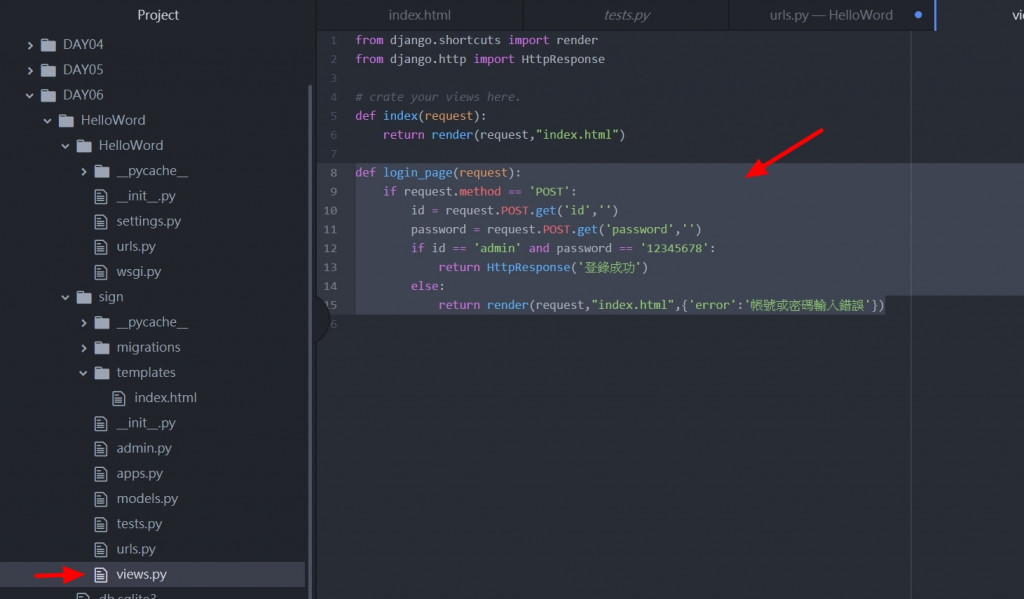The image size is (1024, 599).
Task: Click line number 8 in gutter
Action: pos(333,173)
